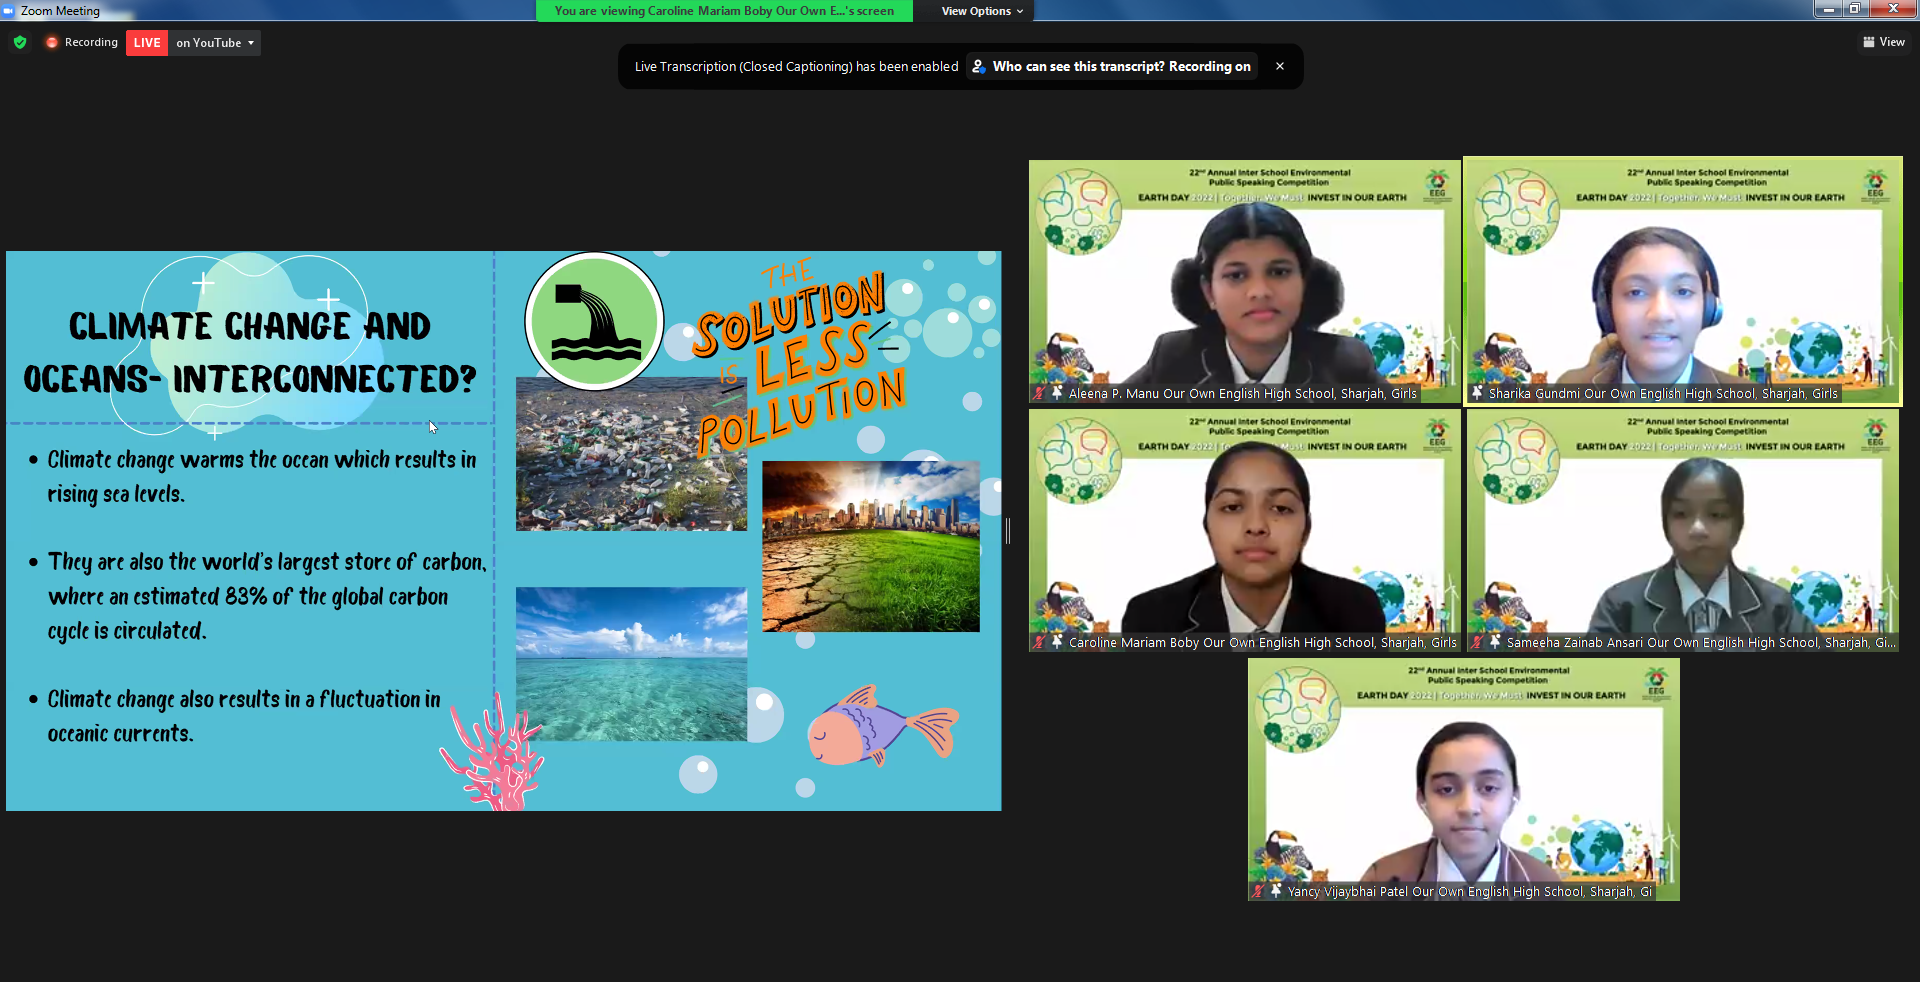Viewport: 1920px width, 982px height.
Task: Click muted mic icon on Caroline Mariam Boby
Action: pyautogui.click(x=1039, y=642)
